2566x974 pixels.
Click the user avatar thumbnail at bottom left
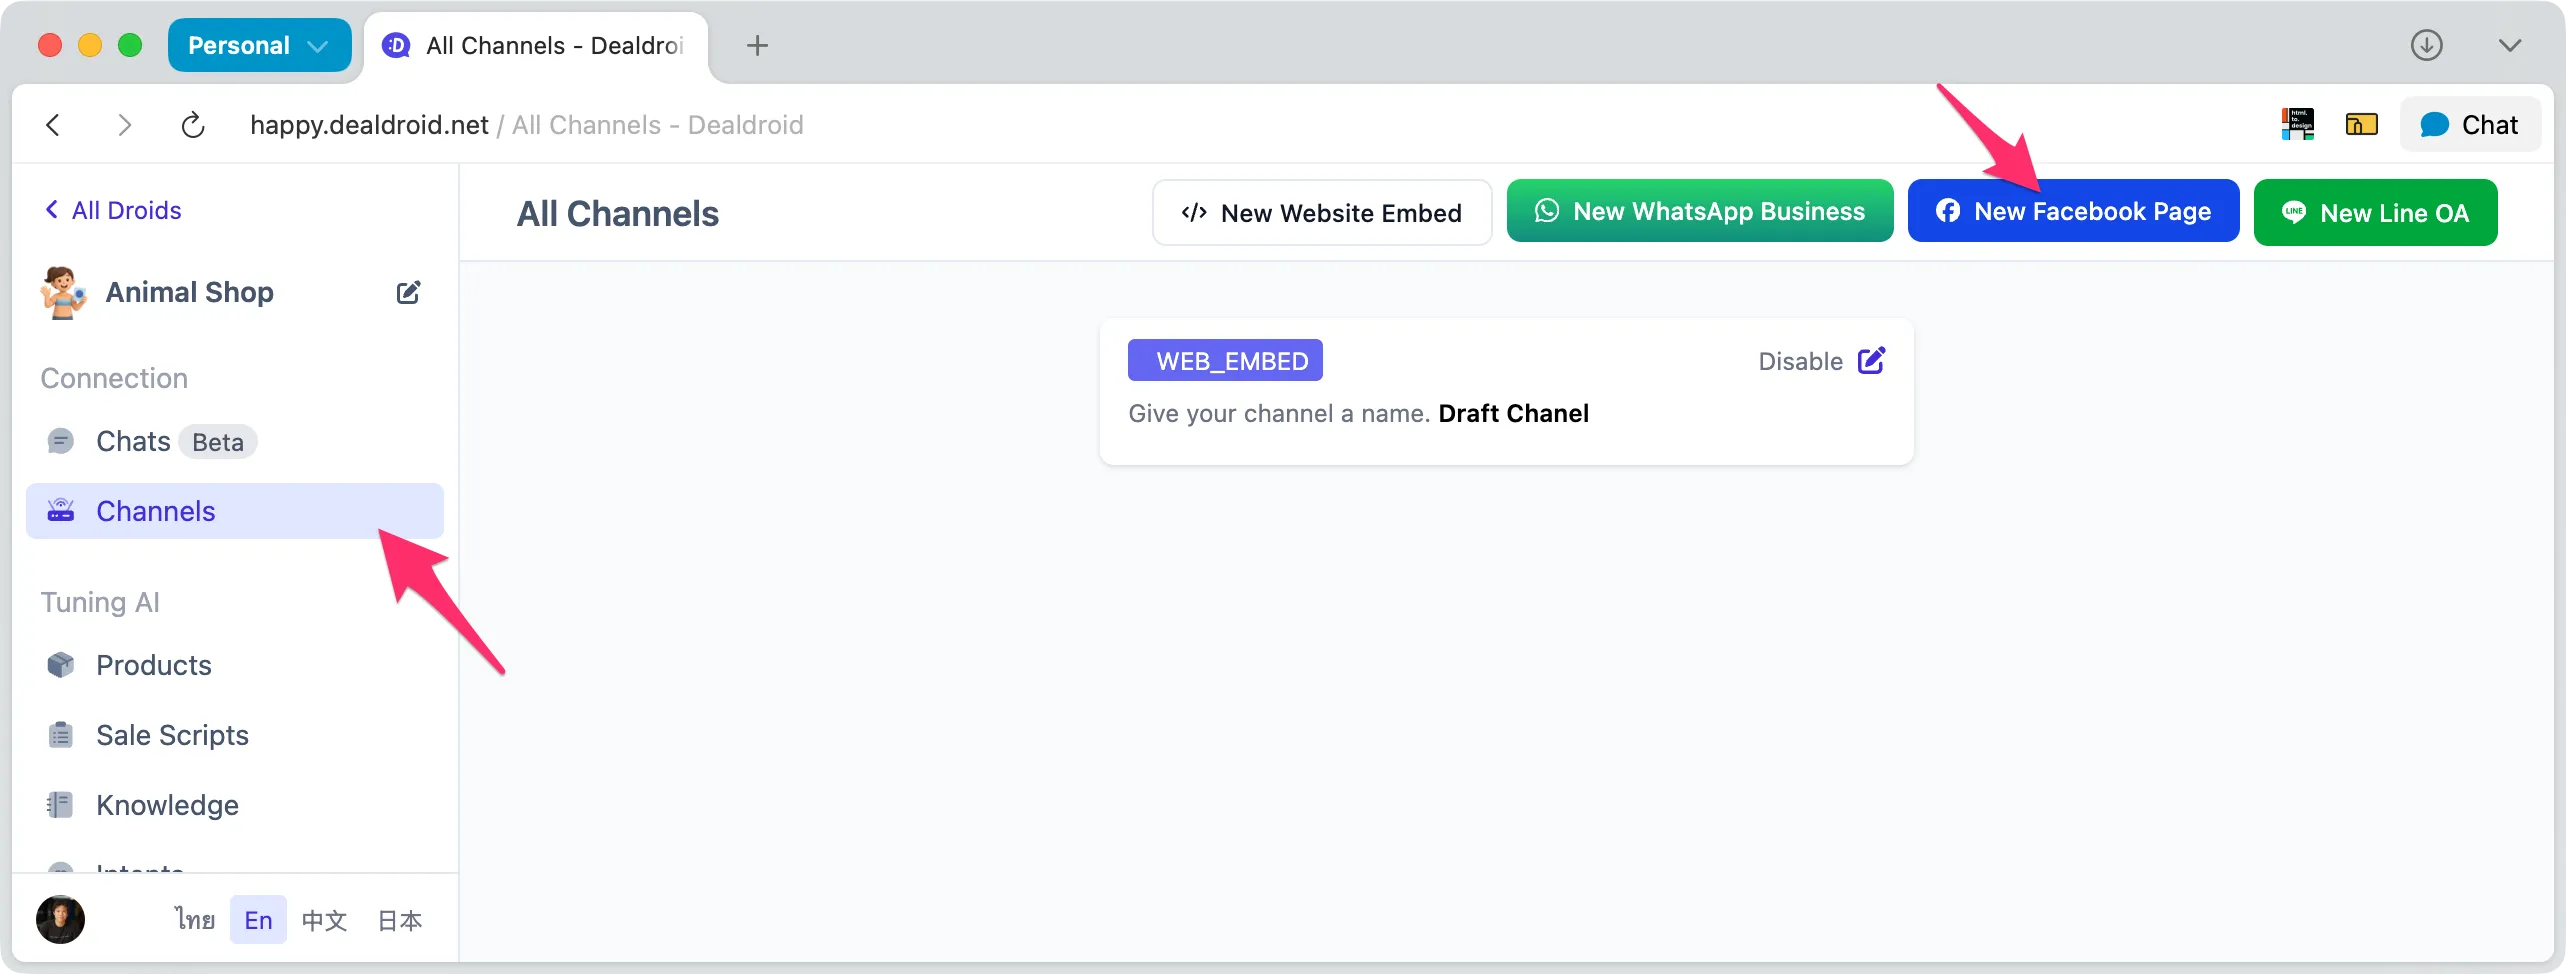(x=60, y=919)
